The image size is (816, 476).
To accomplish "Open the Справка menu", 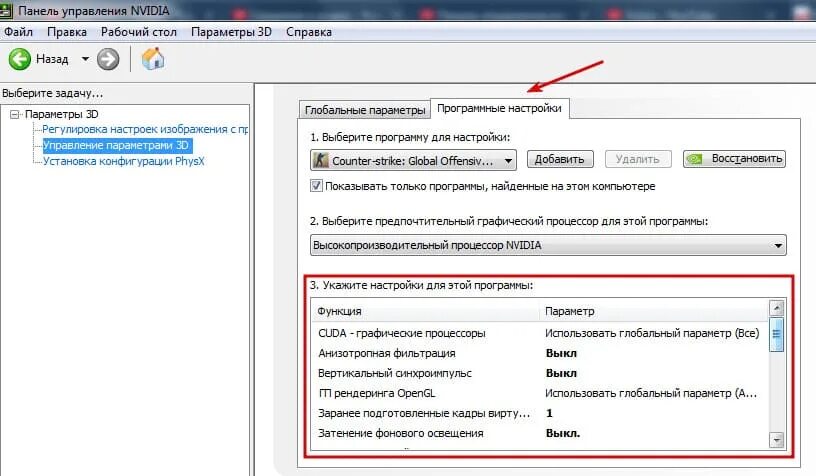I will point(309,32).
